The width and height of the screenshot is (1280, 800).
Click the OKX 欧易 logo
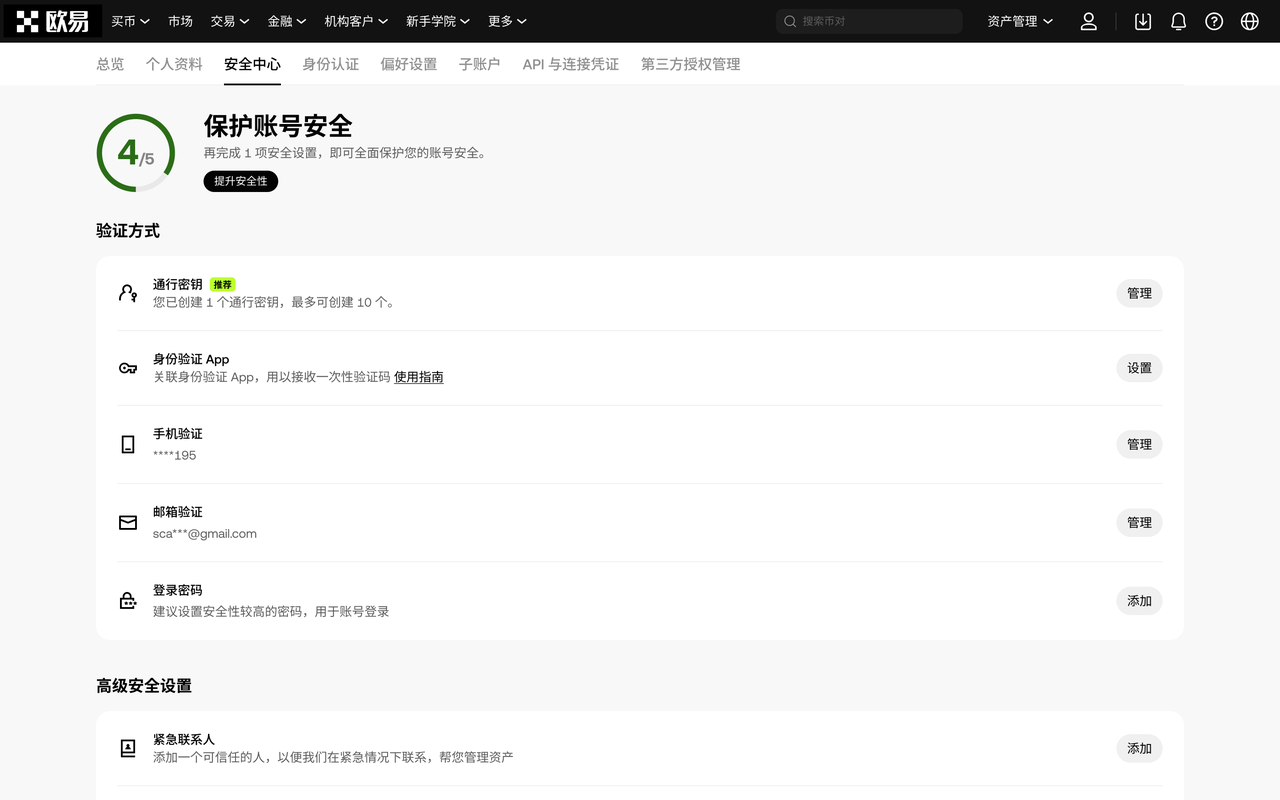tap(53, 21)
